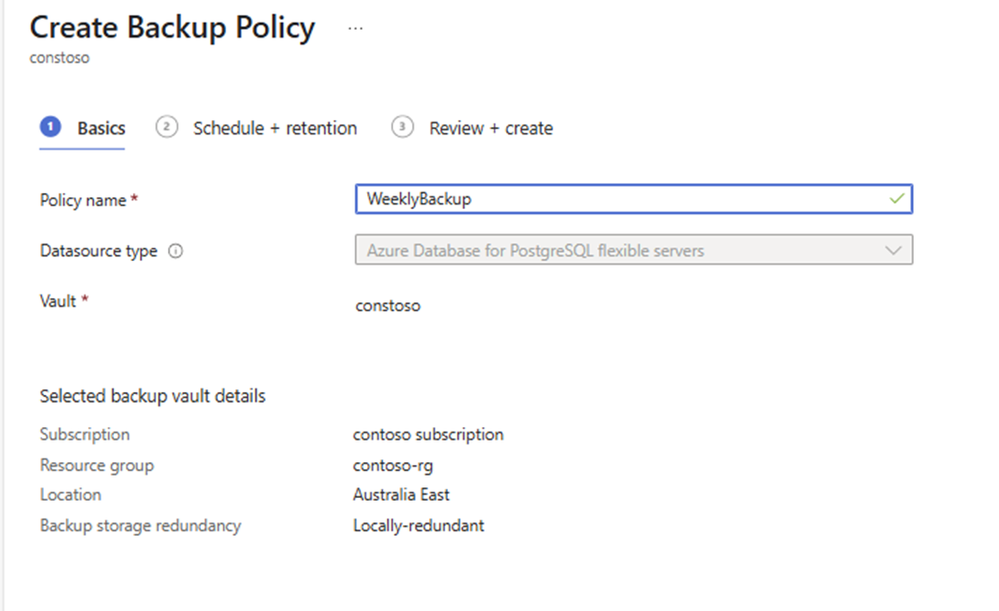Click the Resource group label
This screenshot has height=611, width=999.
[97, 466]
